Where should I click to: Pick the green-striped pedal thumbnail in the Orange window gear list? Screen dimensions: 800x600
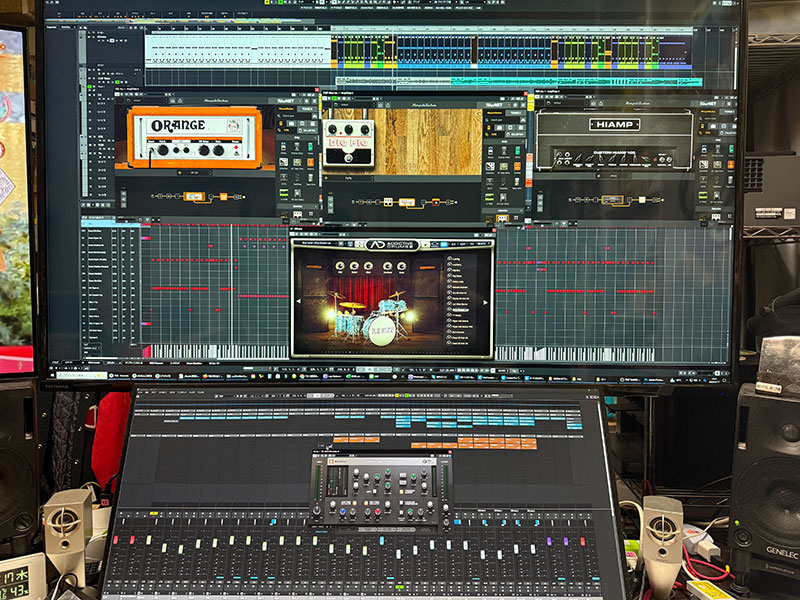(284, 193)
